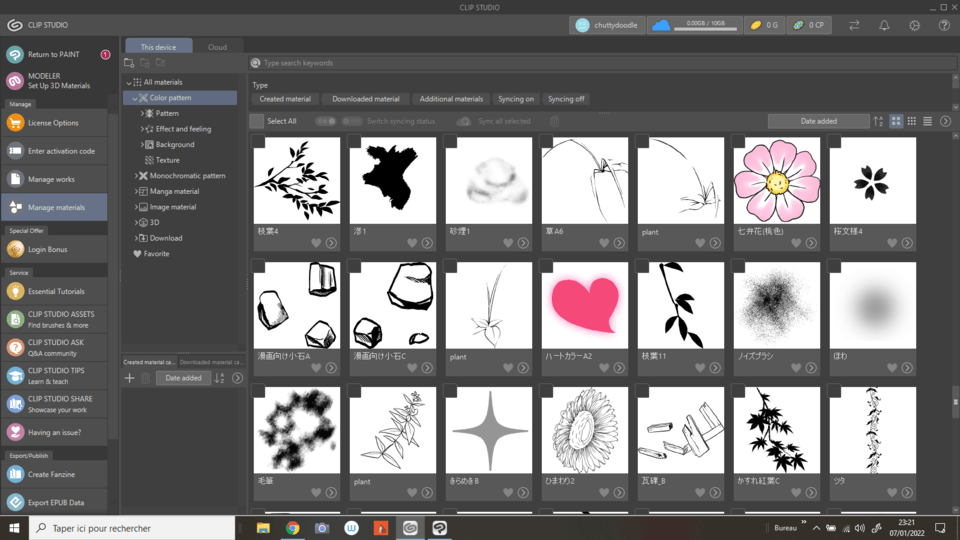960x540 pixels.
Task: Delete selected materials trash icon
Action: click(x=554, y=121)
